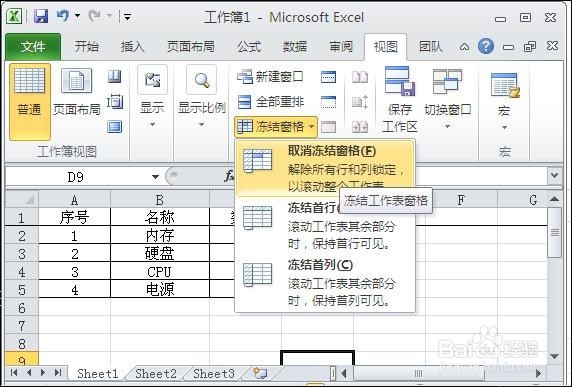Select the 页面布局 view button

tap(76, 92)
